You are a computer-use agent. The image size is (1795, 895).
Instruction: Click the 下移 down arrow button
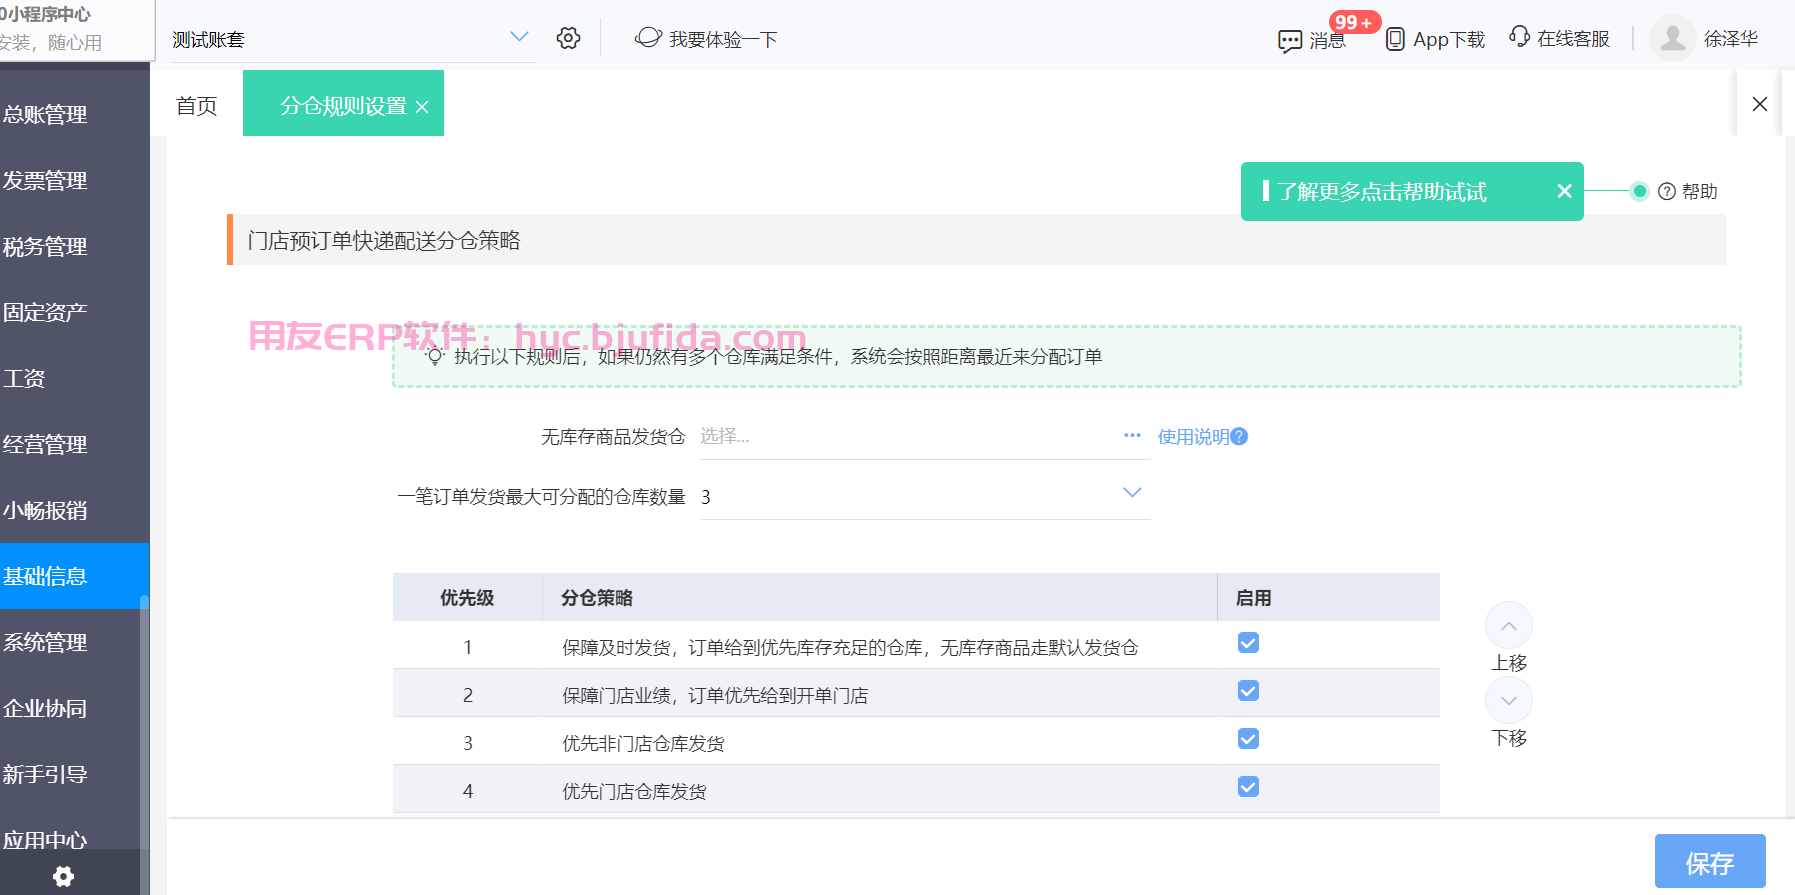[1509, 701]
